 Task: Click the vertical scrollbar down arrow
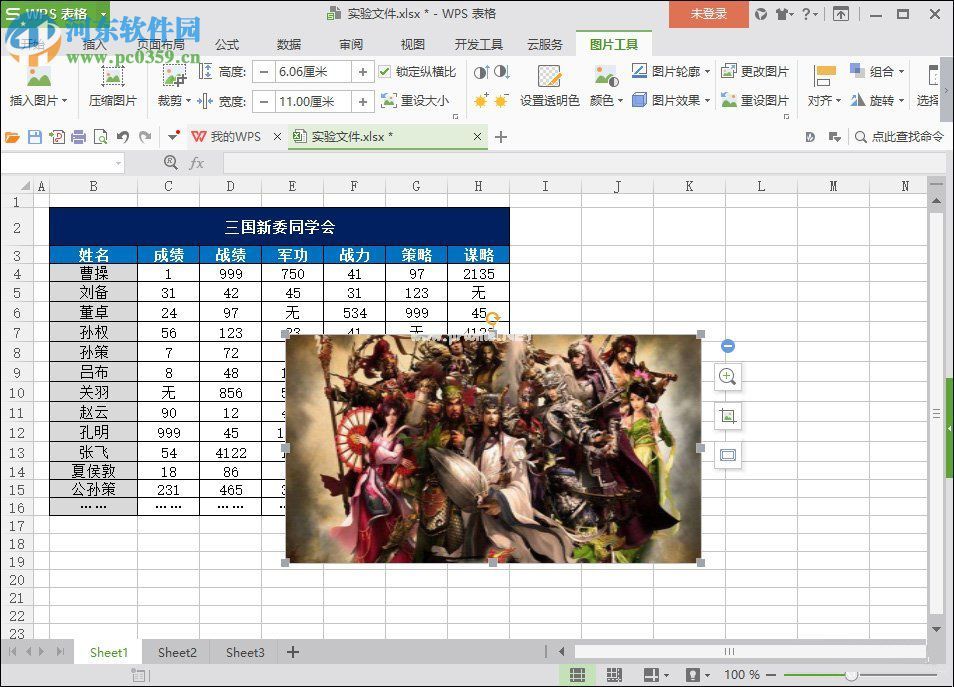click(936, 629)
